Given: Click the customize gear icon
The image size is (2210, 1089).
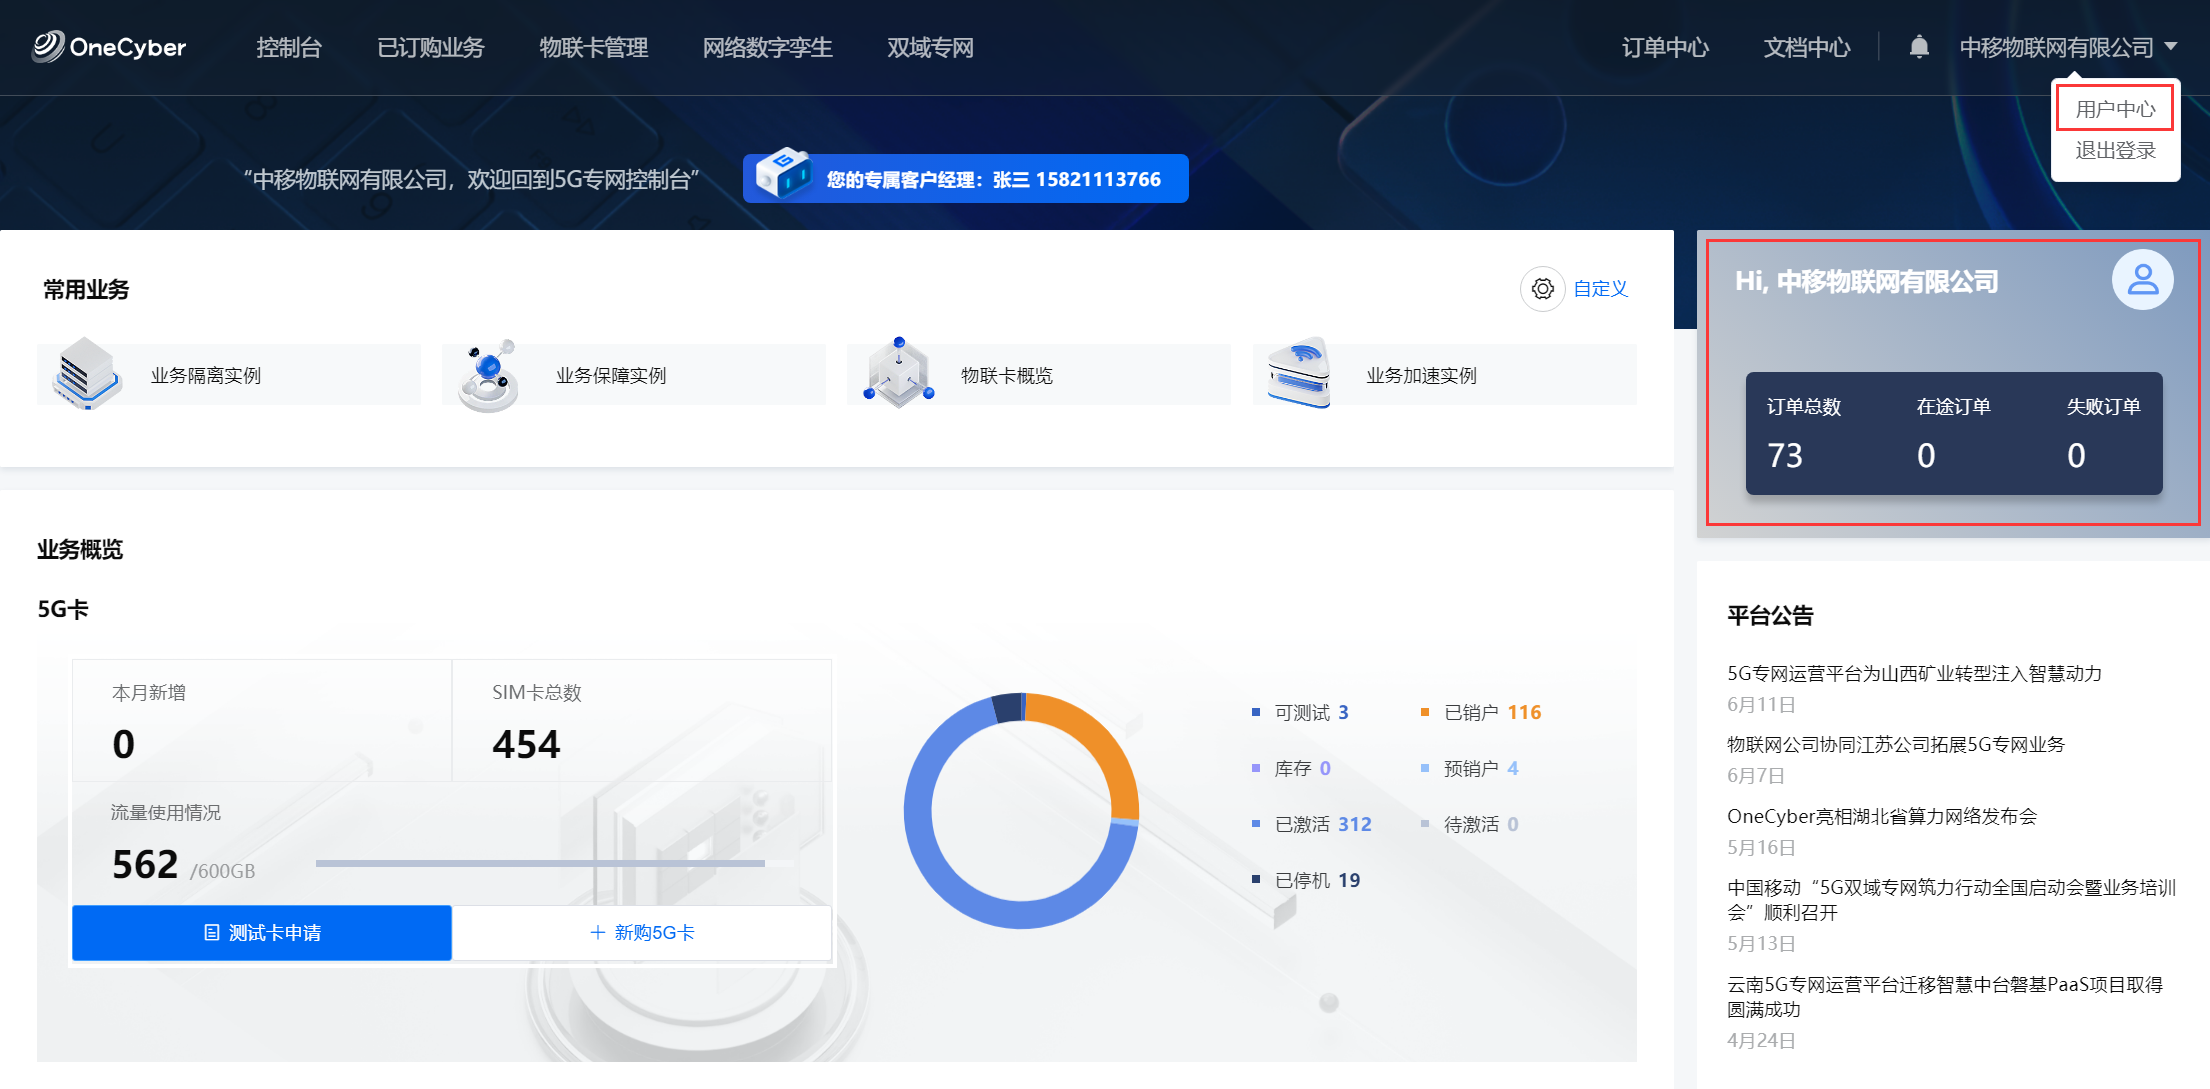Looking at the screenshot, I should coord(1542,289).
